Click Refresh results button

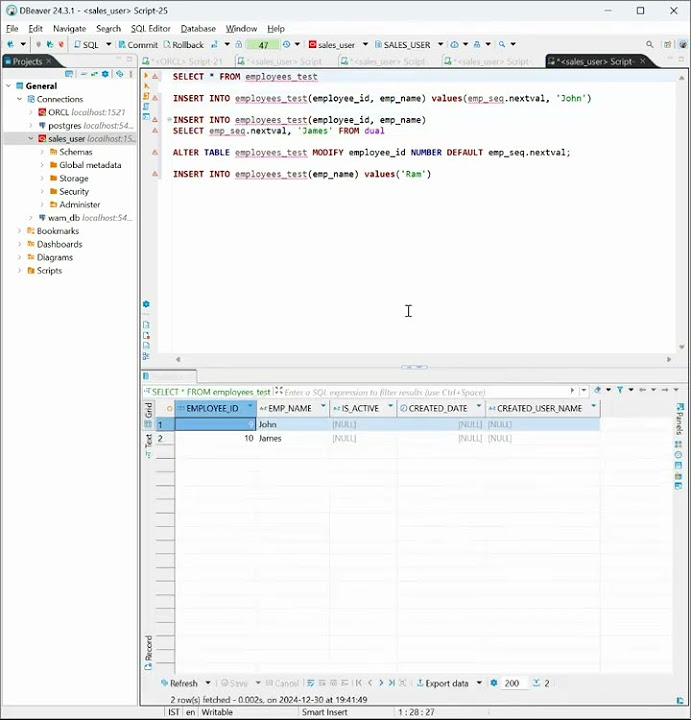(x=180, y=683)
